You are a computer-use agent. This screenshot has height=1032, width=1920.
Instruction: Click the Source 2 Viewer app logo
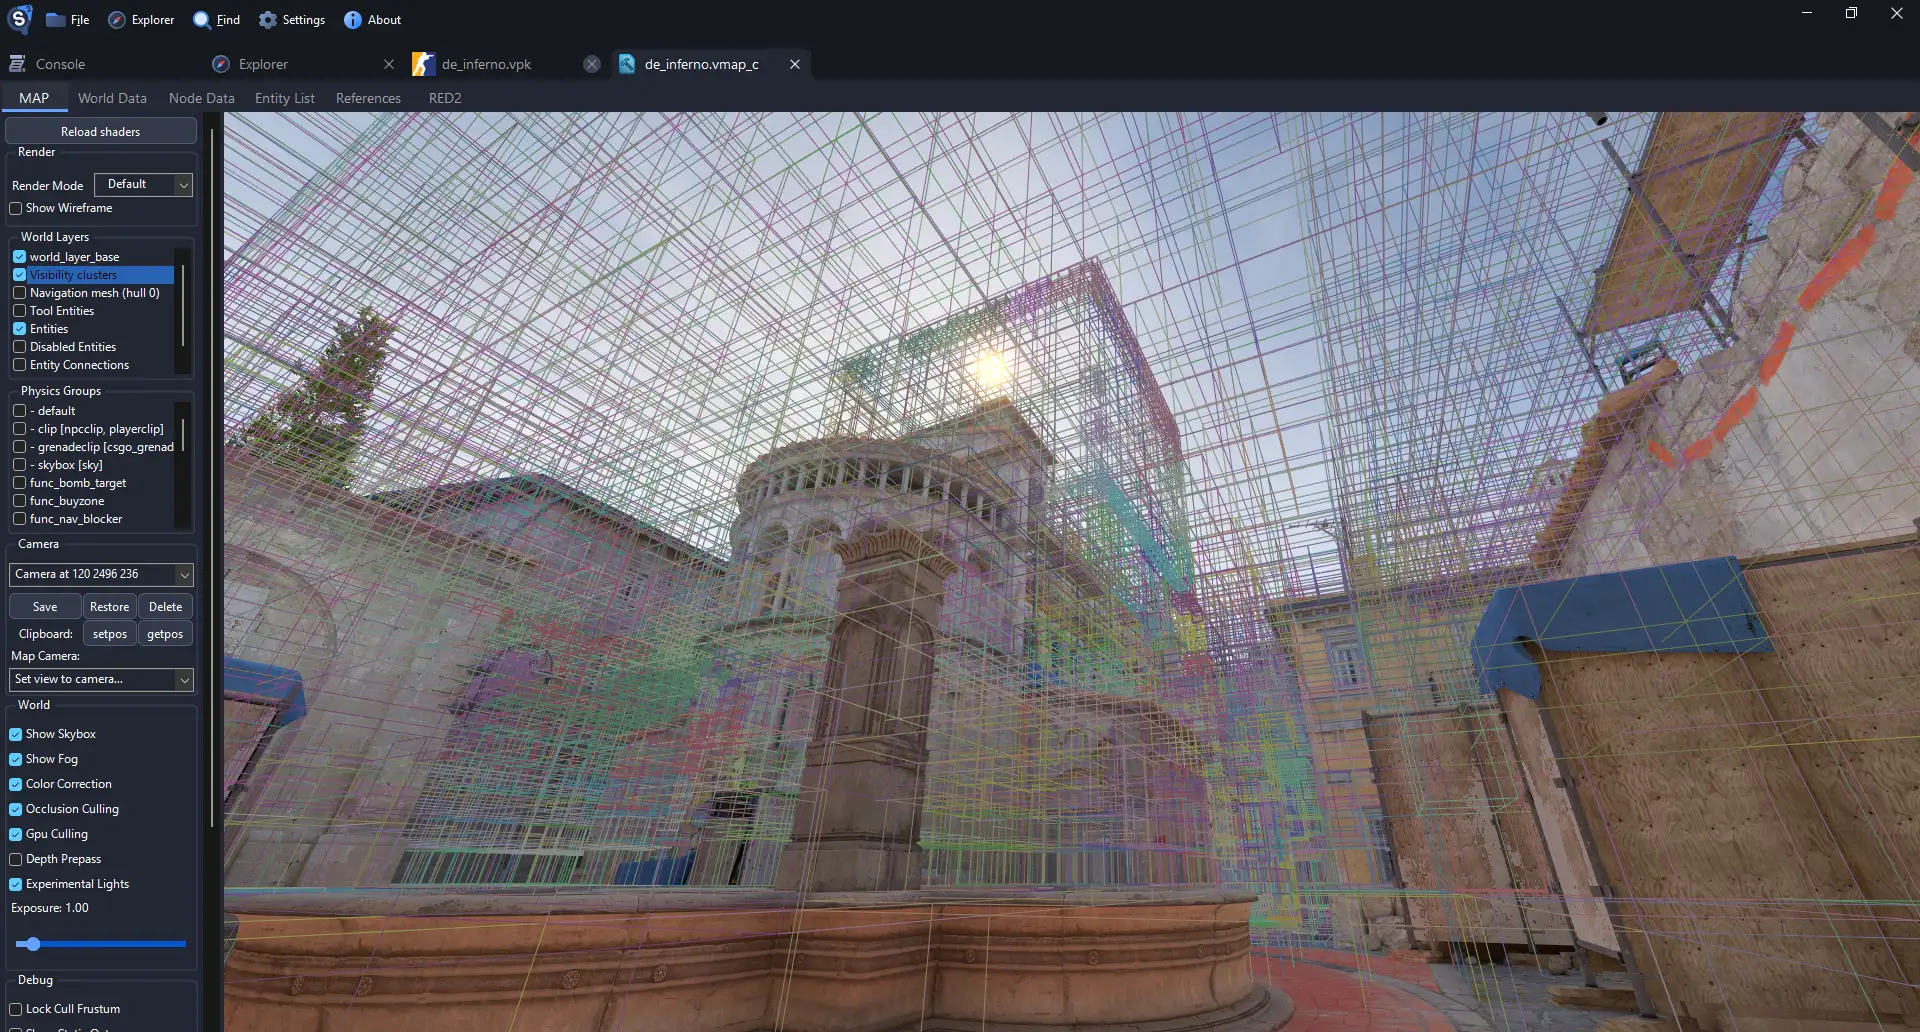coord(19,19)
